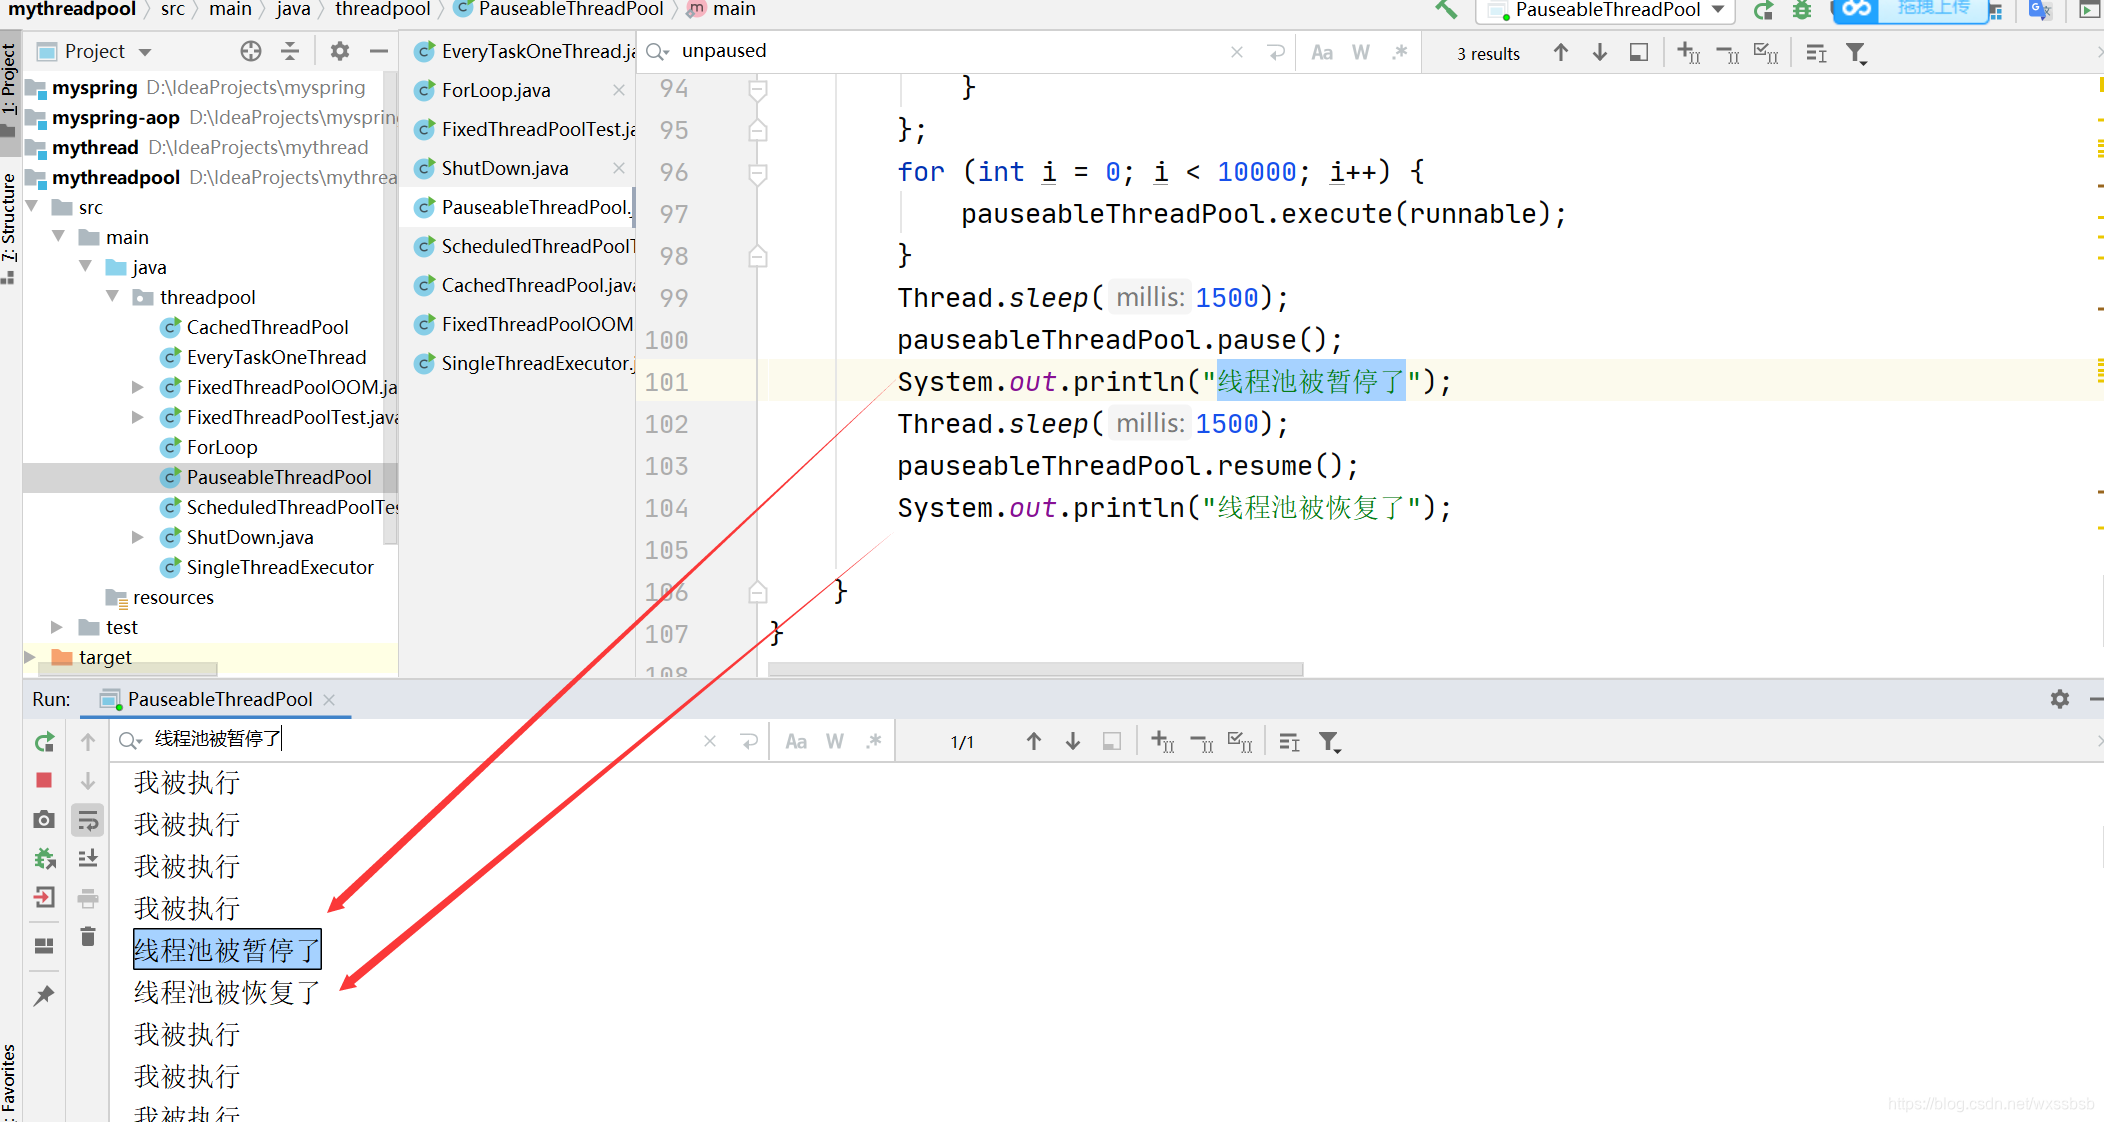
Task: Switch to ShutDown.java tab
Action: tap(505, 168)
